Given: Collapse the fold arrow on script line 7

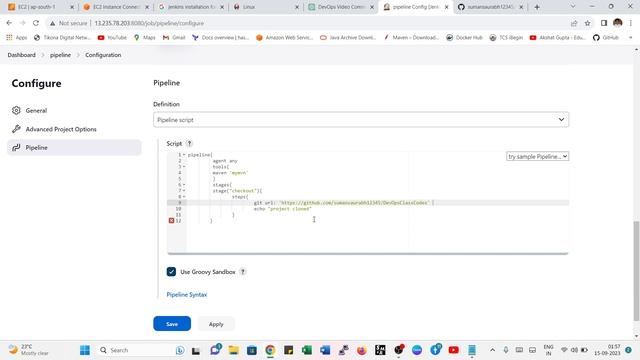Looking at the screenshot, I should [184, 191].
